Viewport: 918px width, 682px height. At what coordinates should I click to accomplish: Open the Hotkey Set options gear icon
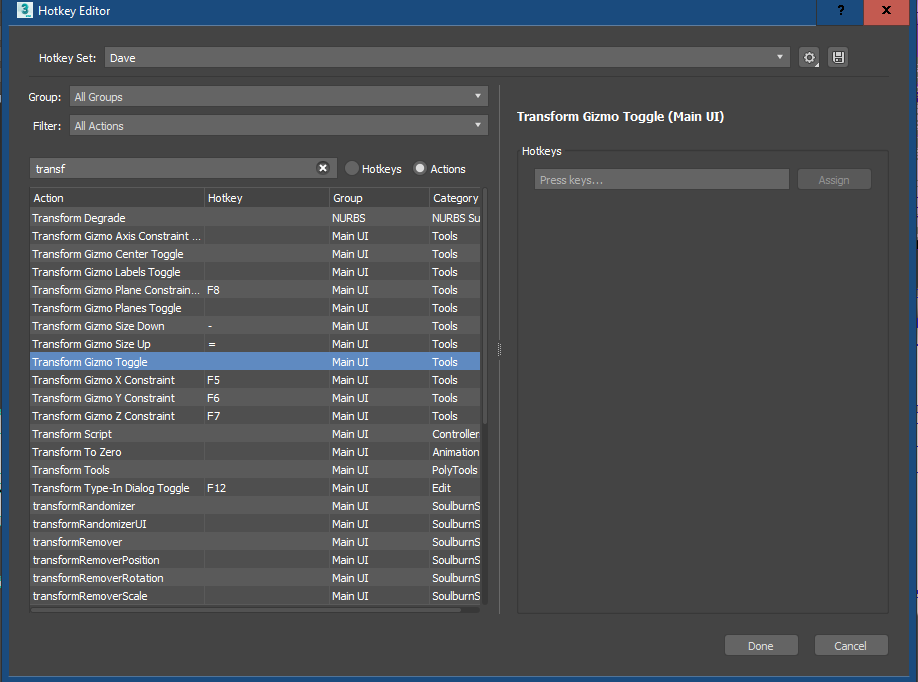[x=809, y=57]
